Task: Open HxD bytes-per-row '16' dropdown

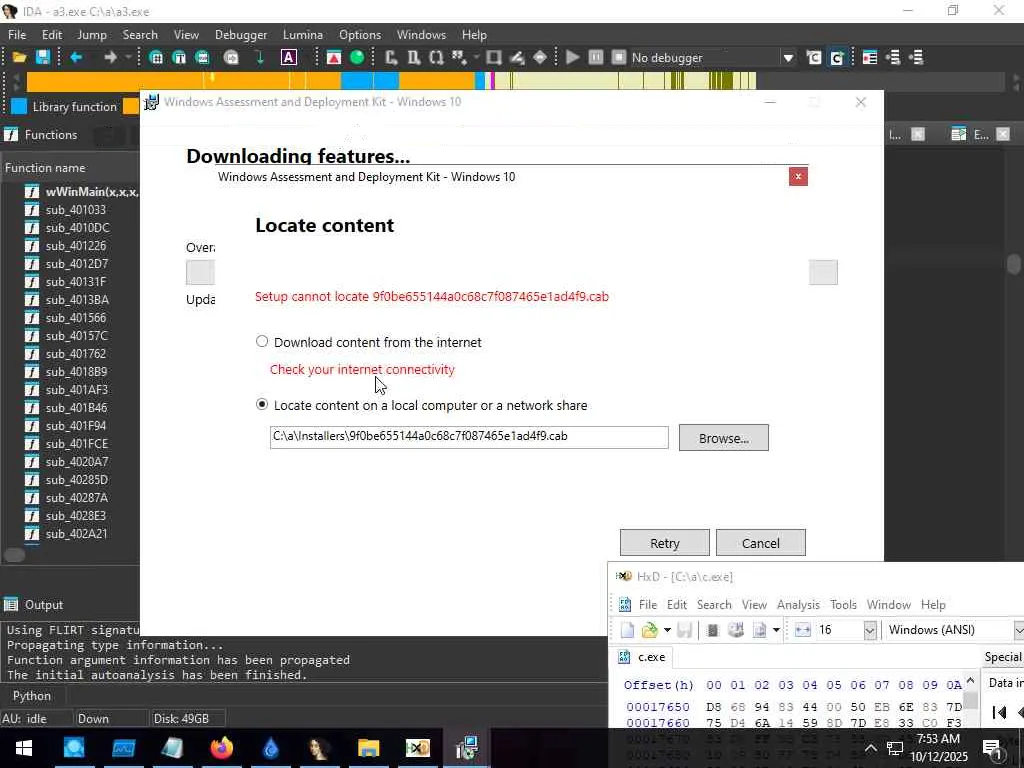Action: 869,630
